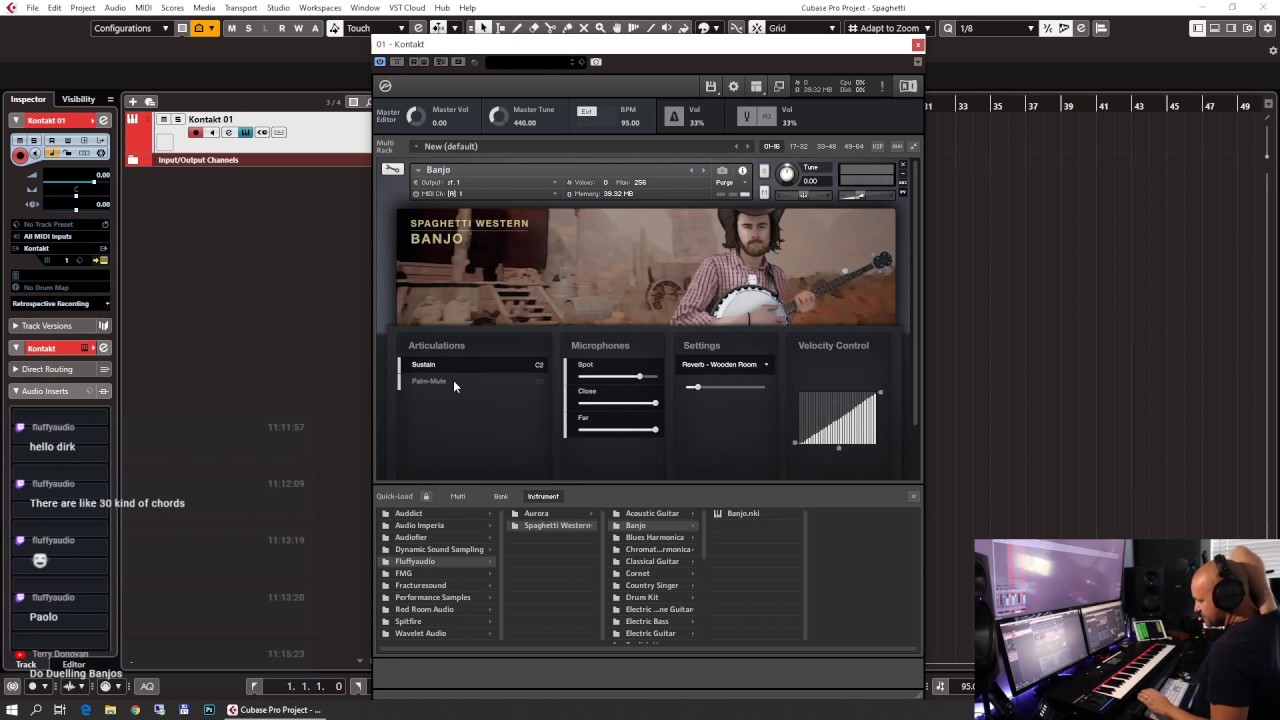
Task: Open the Transport menu
Action: click(x=241, y=8)
